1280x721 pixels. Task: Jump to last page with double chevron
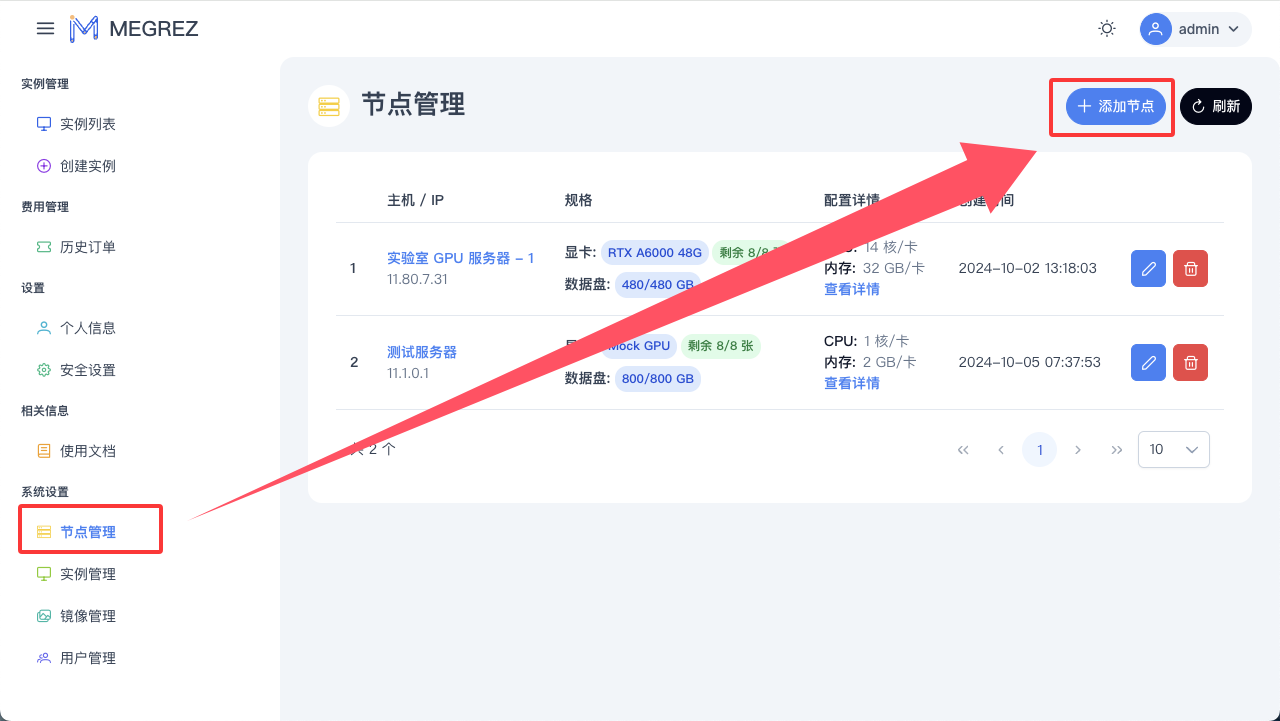[1117, 450]
